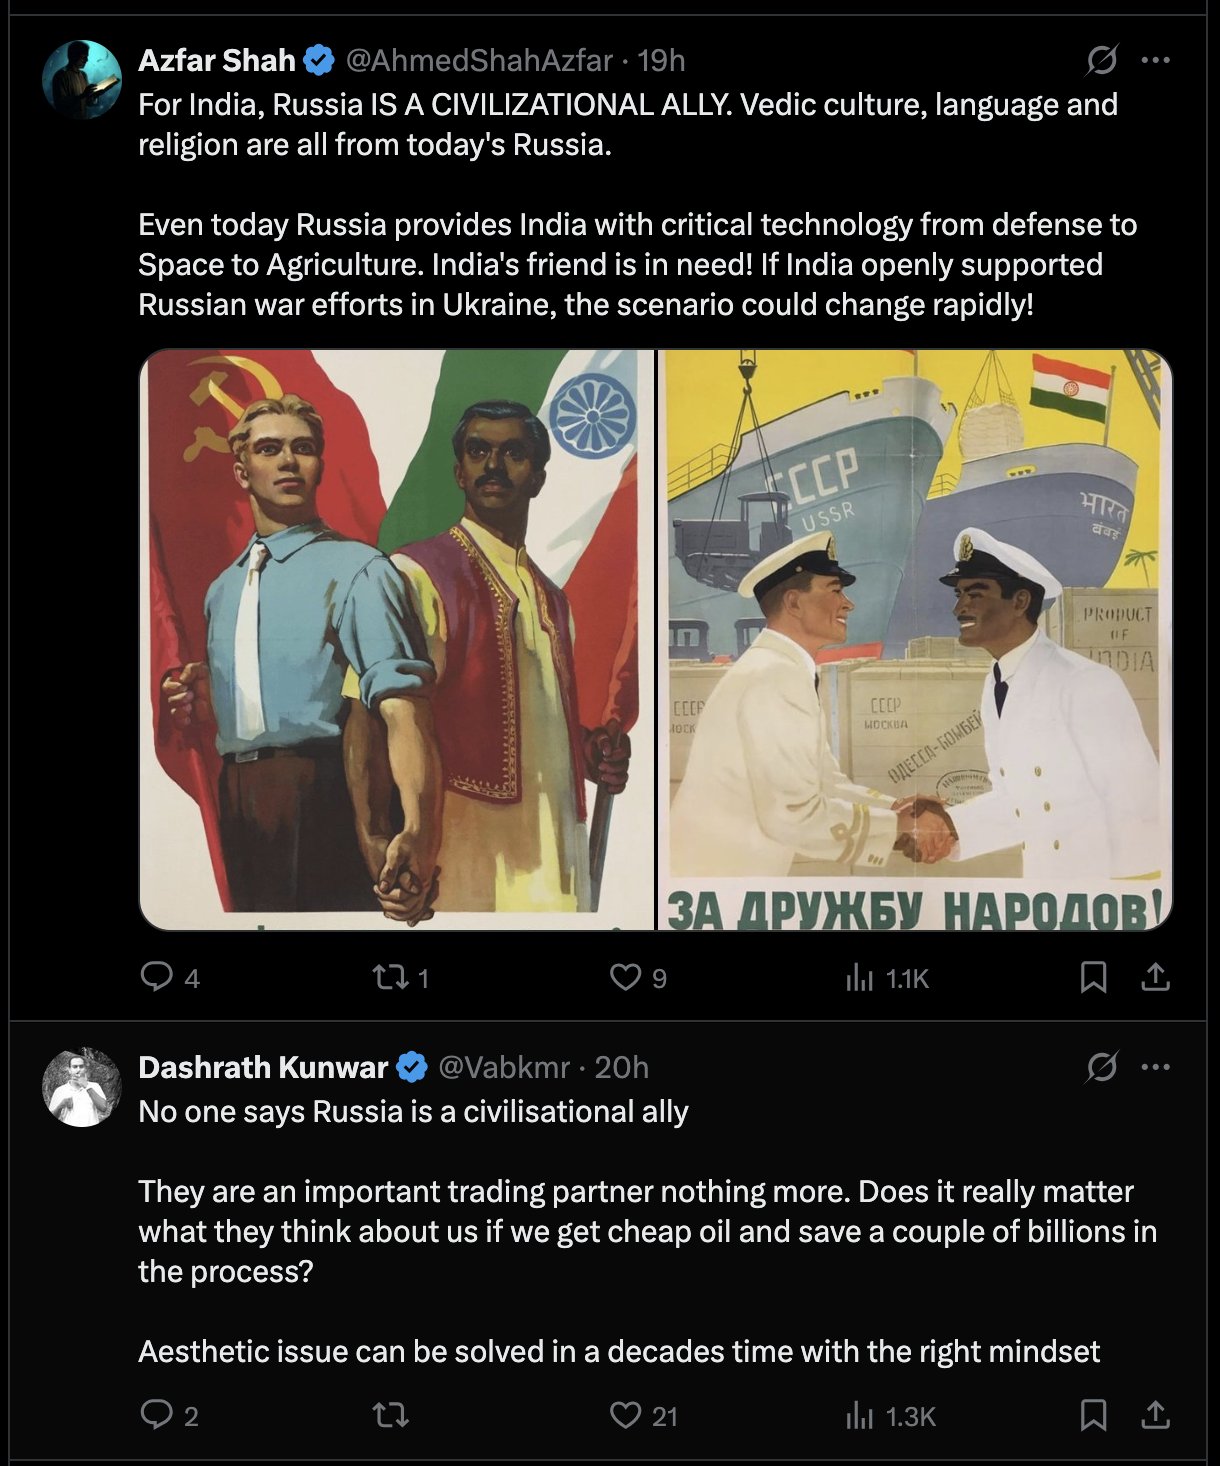Viewport: 1220px width, 1466px height.
Task: Open more options for Dashrath Kunwar's tweet
Action: point(1155,1068)
